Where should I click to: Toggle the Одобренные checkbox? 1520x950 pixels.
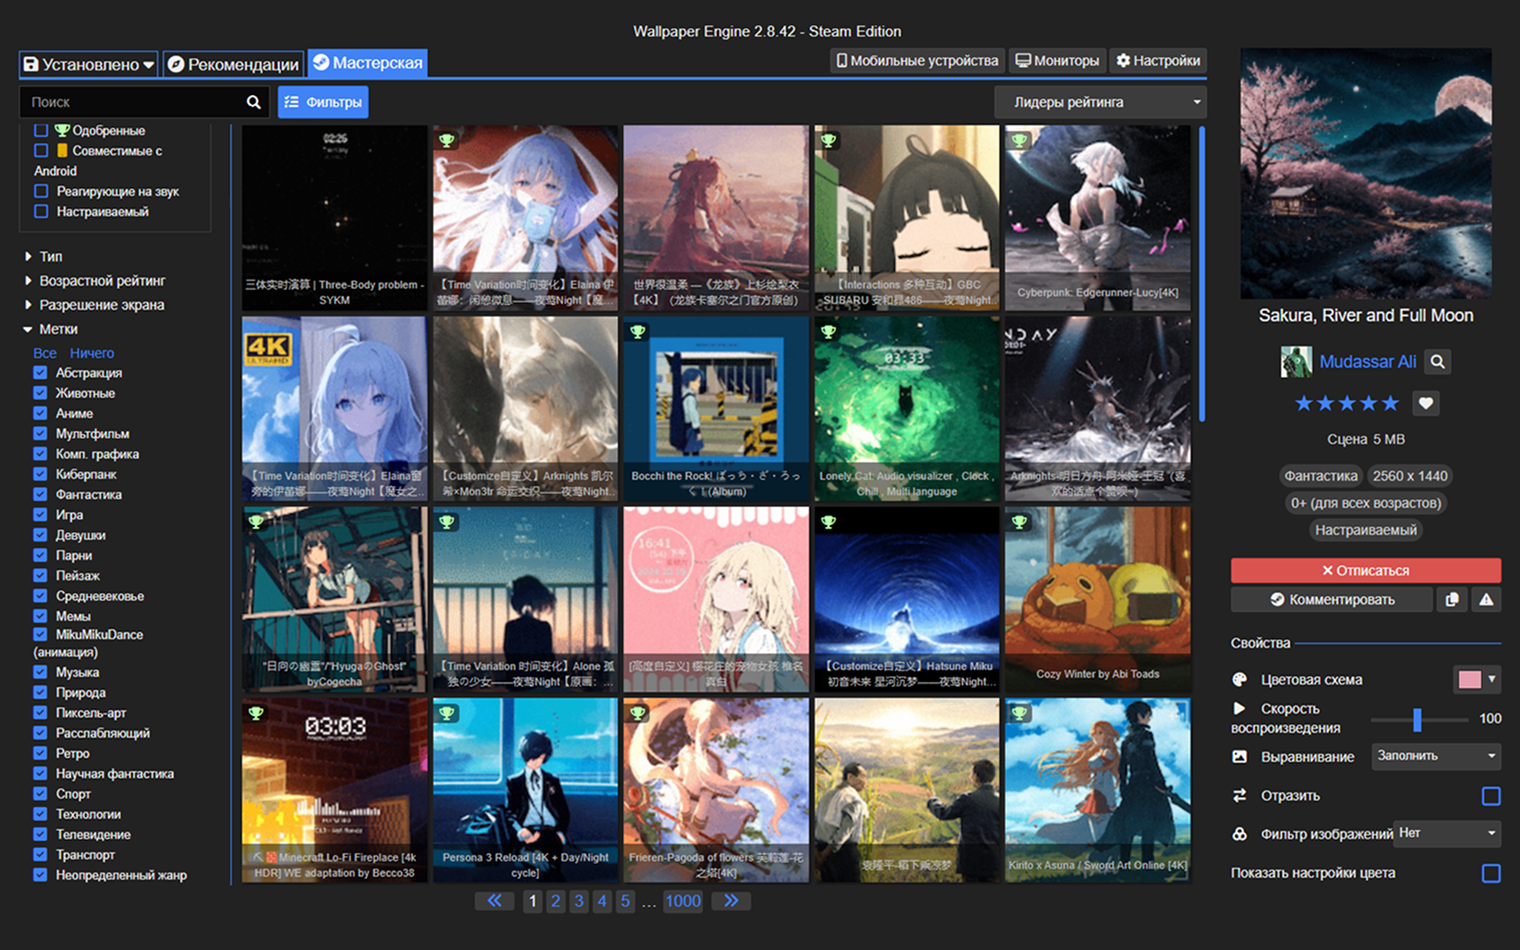(41, 130)
